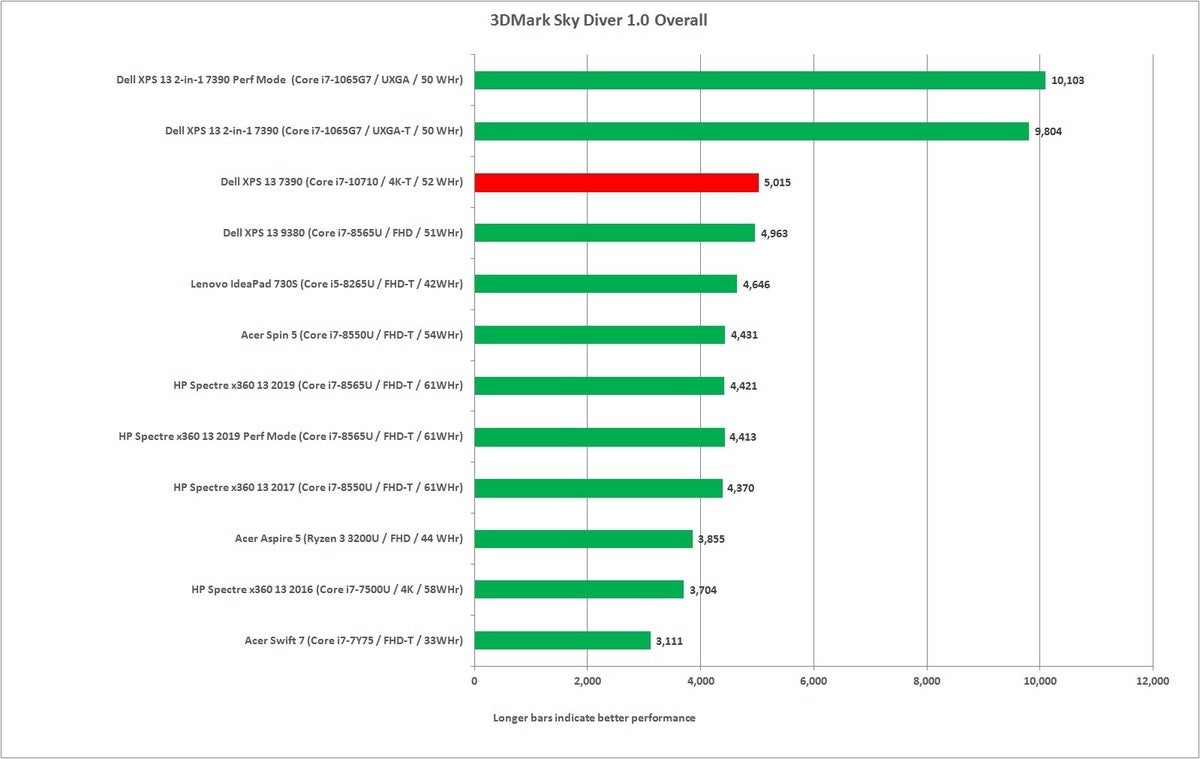This screenshot has height=759, width=1200.
Task: Click the green bar valued 3,704
Action: 579,589
